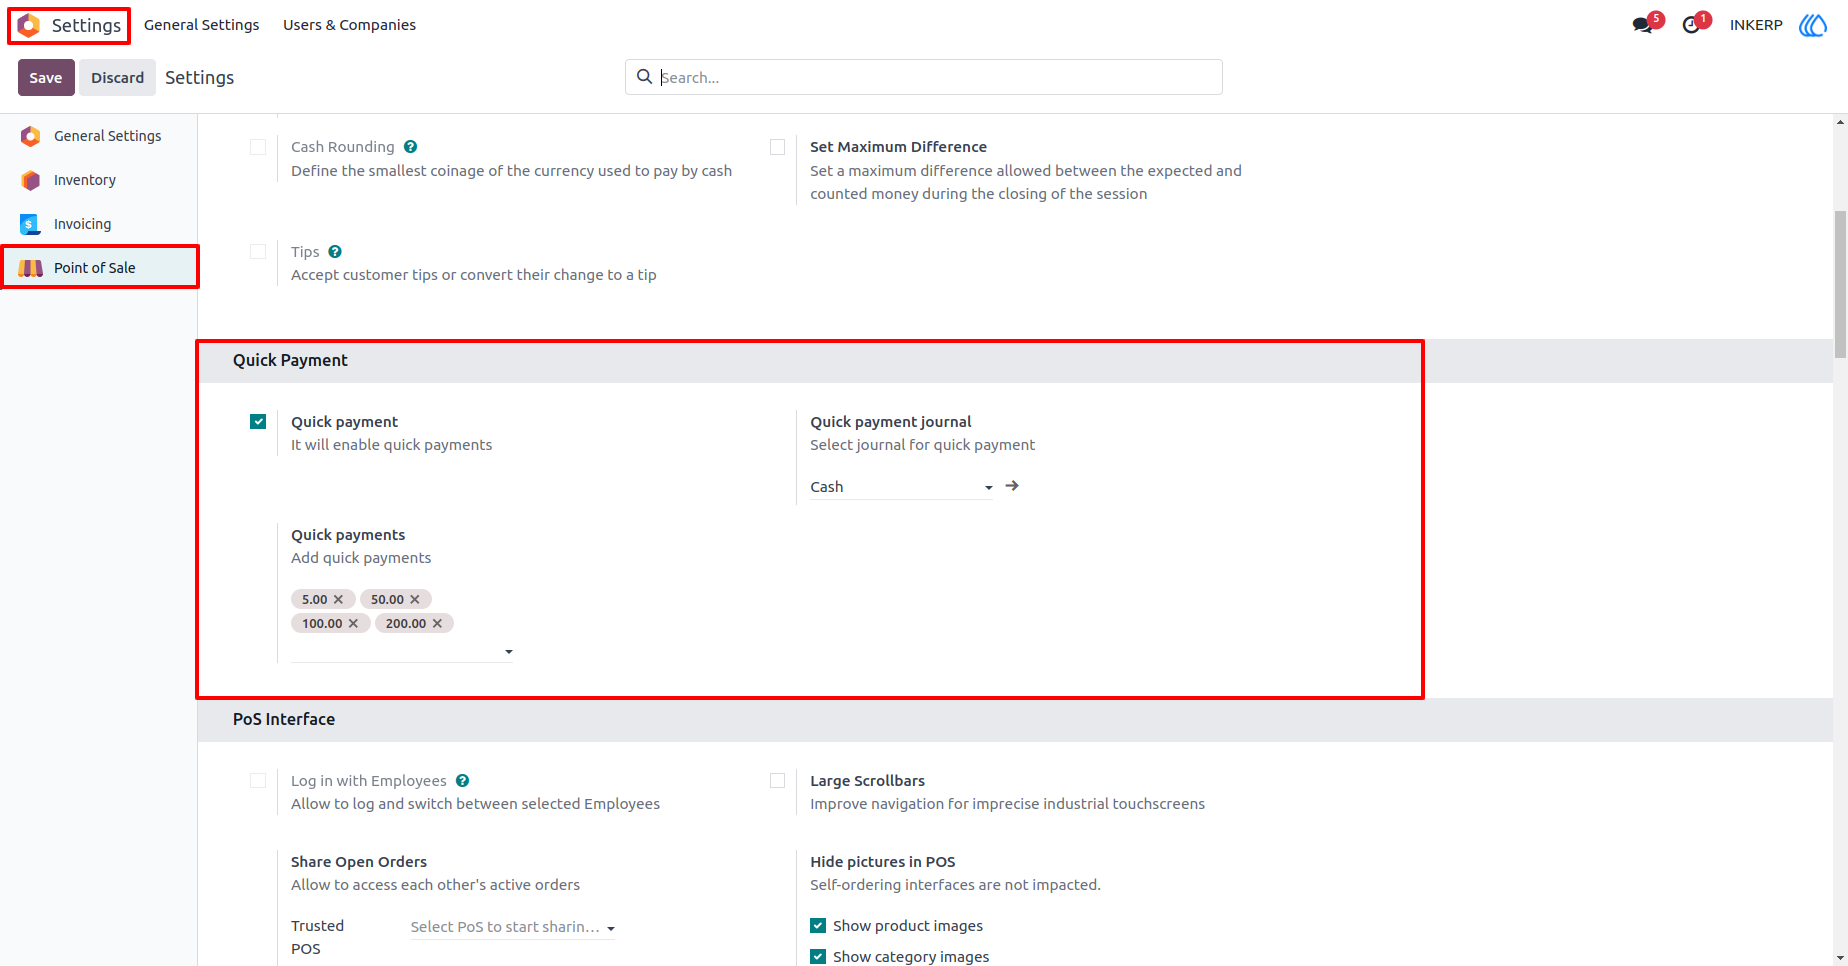Enable the Cash Rounding checkbox
The image size is (1848, 966).
pyautogui.click(x=258, y=147)
